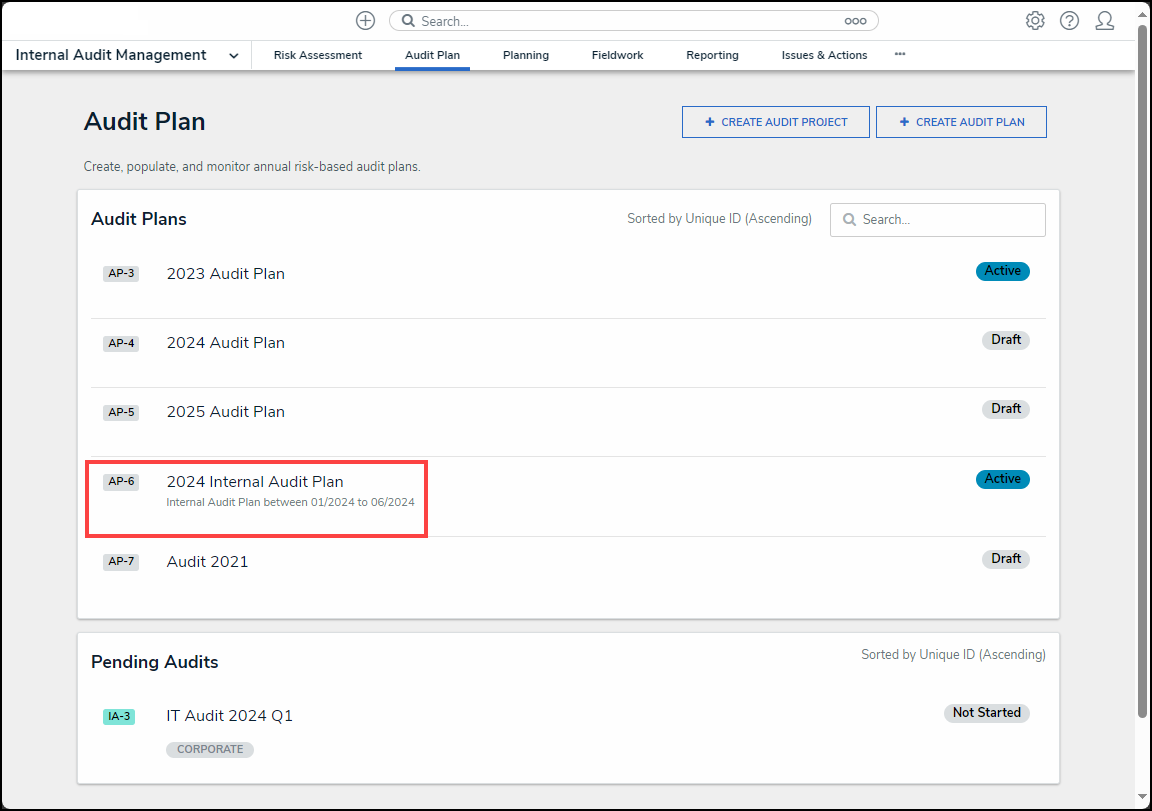
Task: Click the vertical page scrollbar
Action: coord(1143,370)
